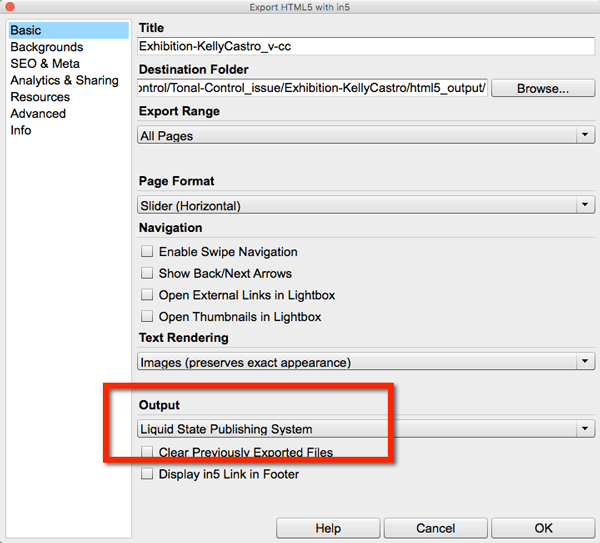Click the Help button

coord(328,528)
